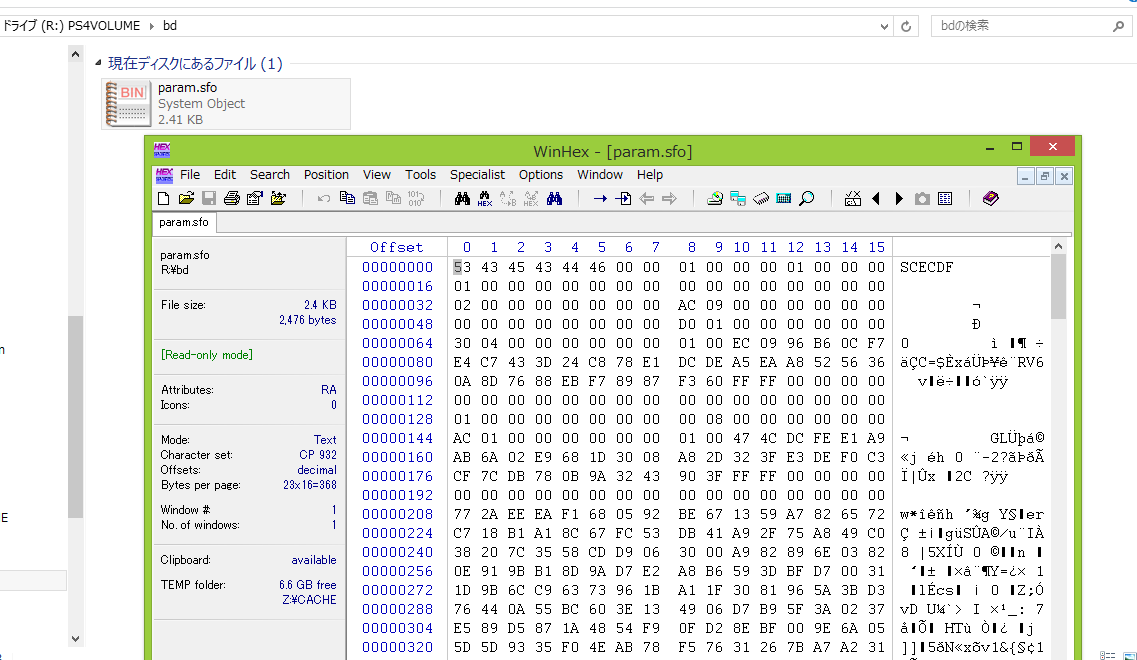Image resolution: width=1137 pixels, height=660 pixels.
Task: Click the blue Continue Search binoculars icon
Action: click(x=555, y=199)
